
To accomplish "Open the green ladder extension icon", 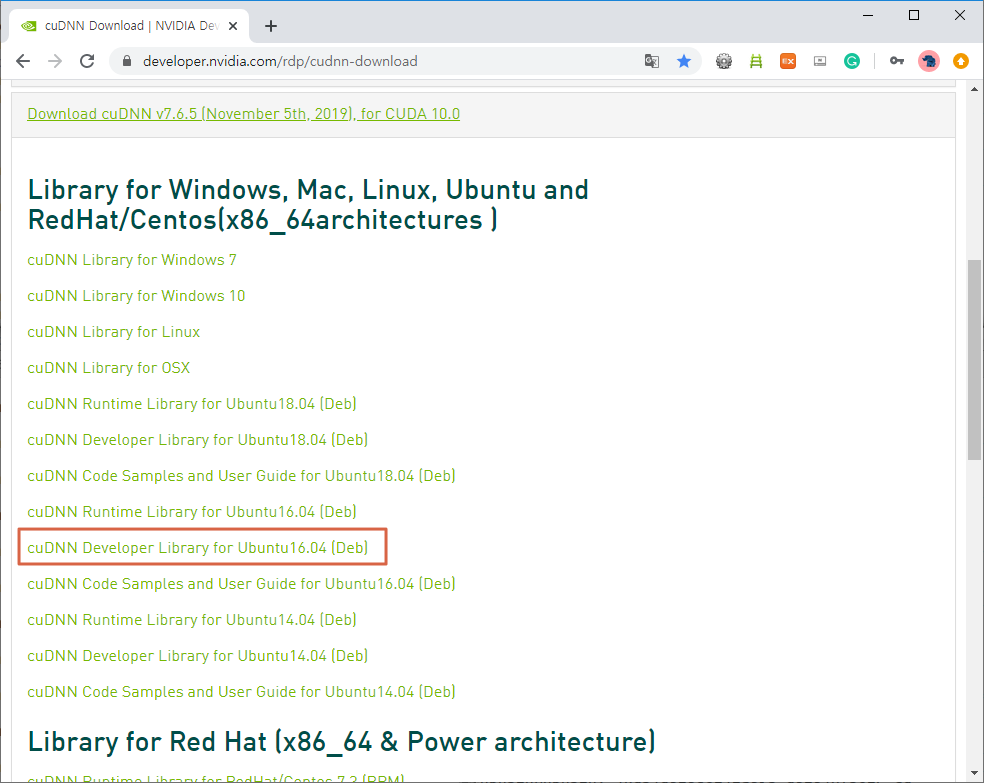I will pos(756,61).
